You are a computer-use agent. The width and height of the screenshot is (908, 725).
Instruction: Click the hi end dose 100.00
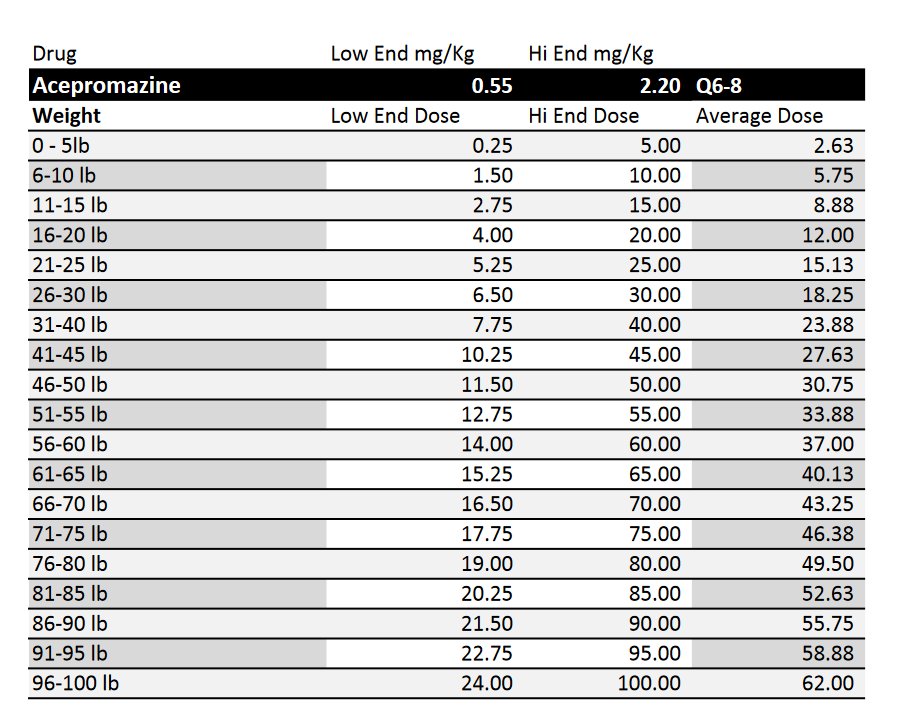click(x=650, y=684)
